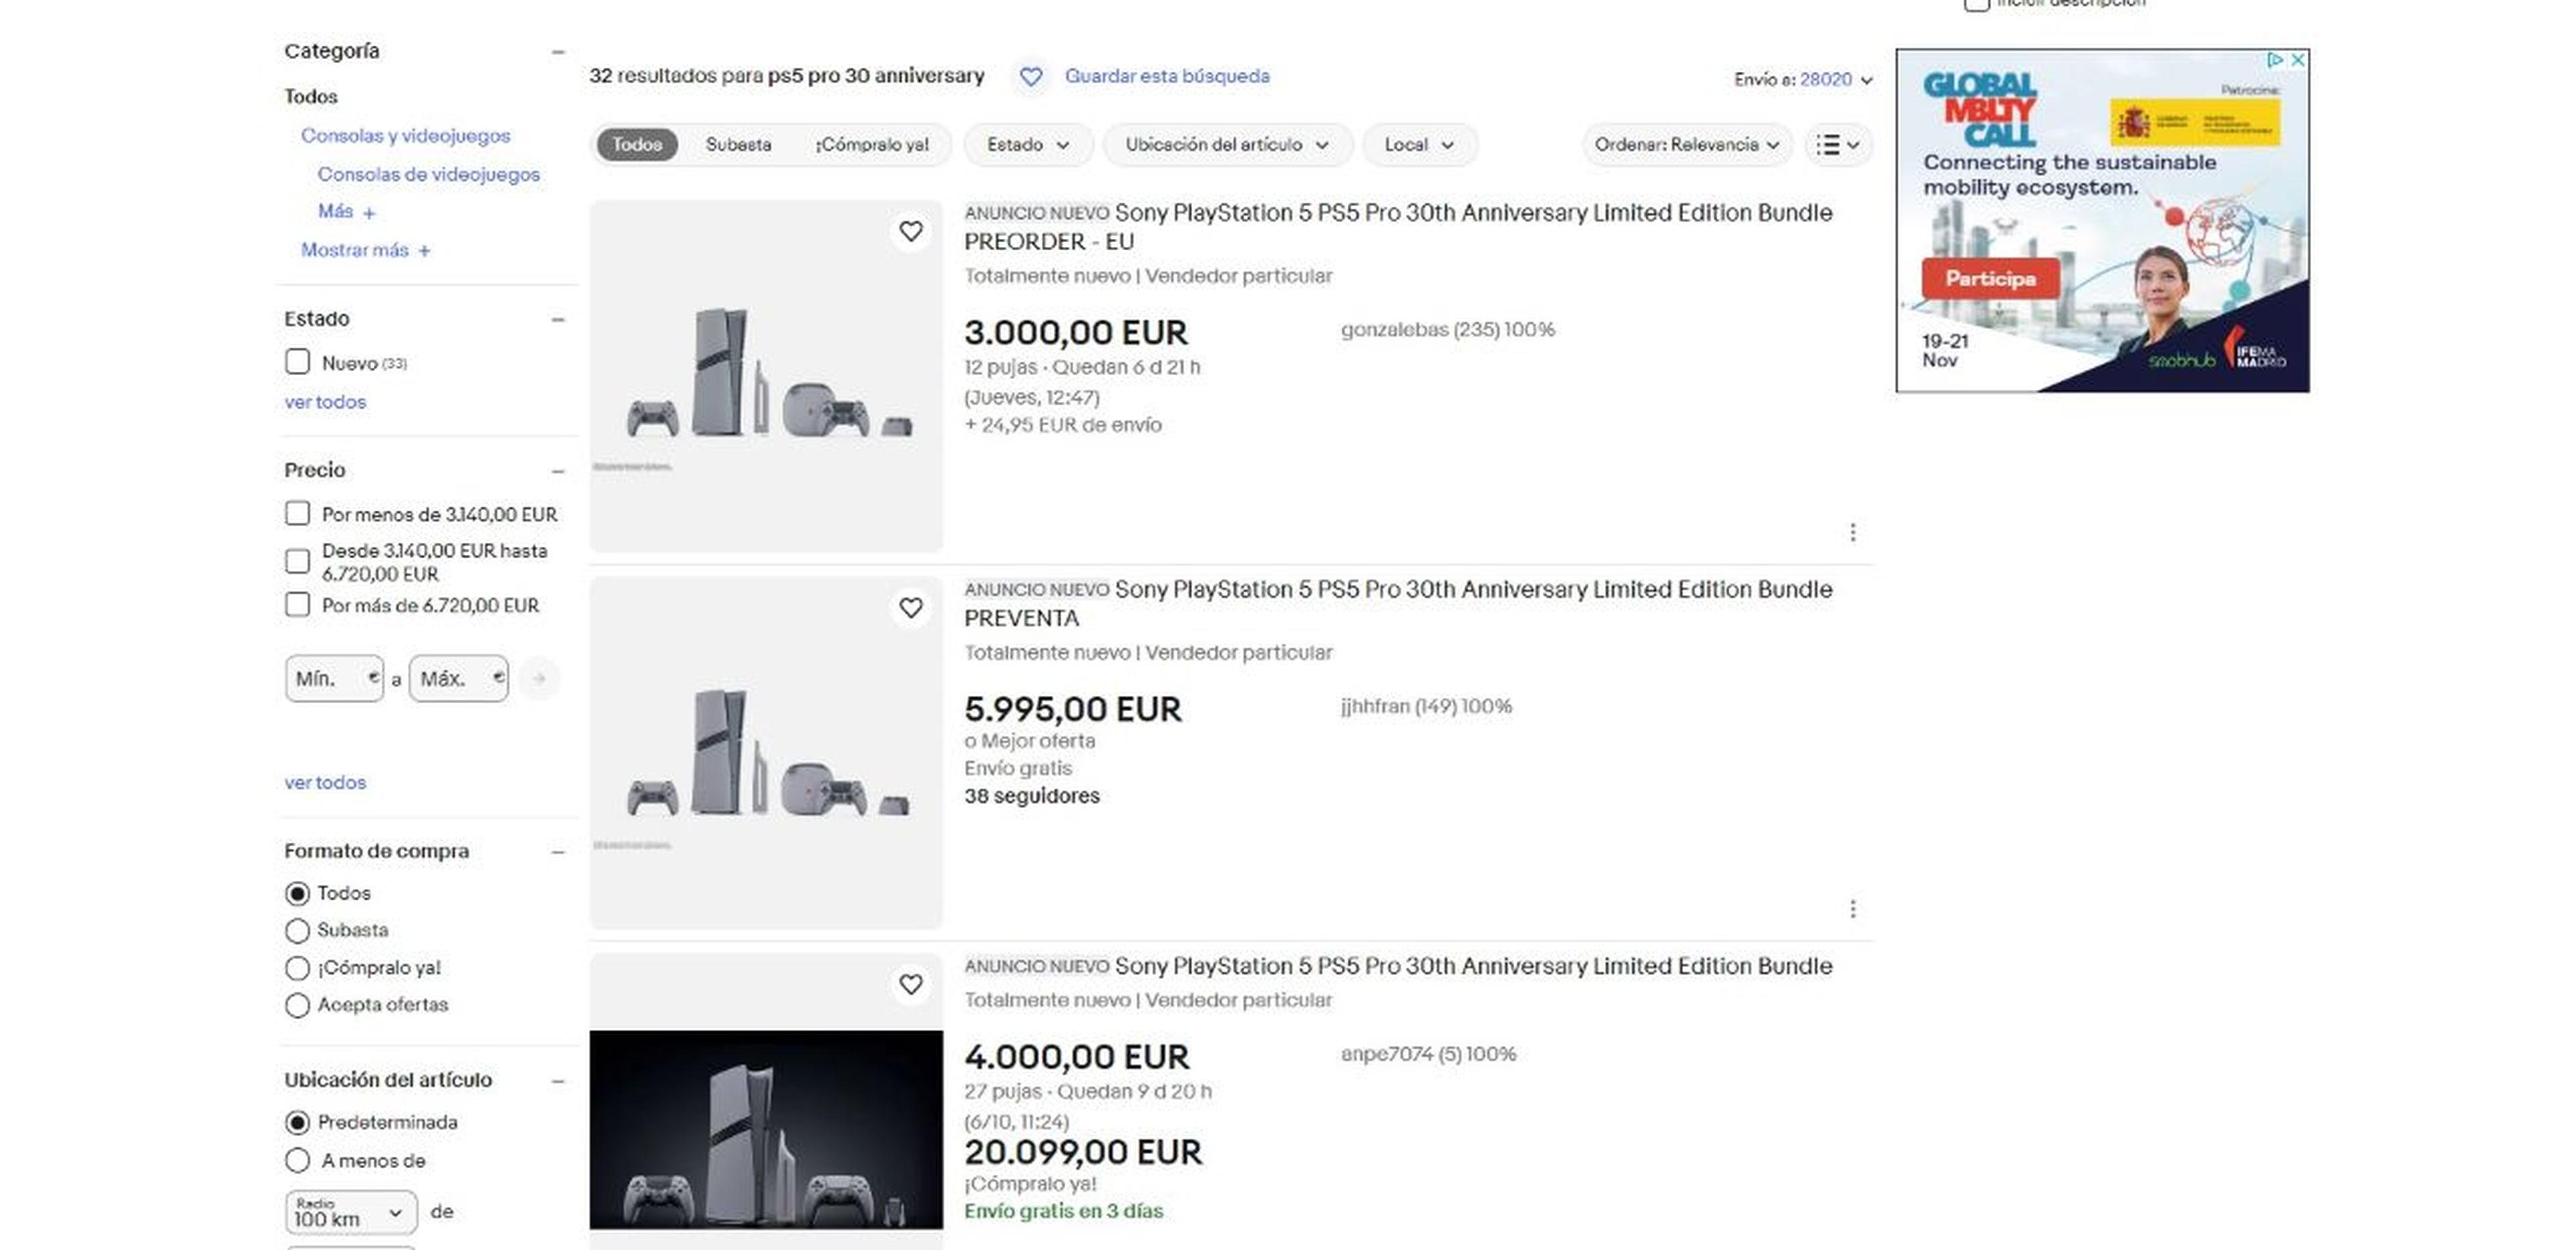
Task: Enable the Por menos de 3.140,00 EUR filter
Action: 297,513
